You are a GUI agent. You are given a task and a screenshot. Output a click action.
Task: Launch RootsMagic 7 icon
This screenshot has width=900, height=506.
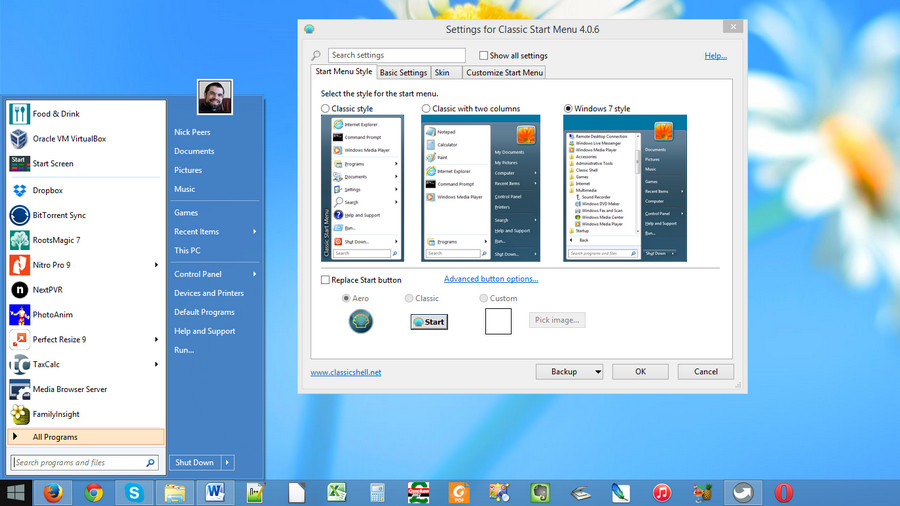point(20,240)
